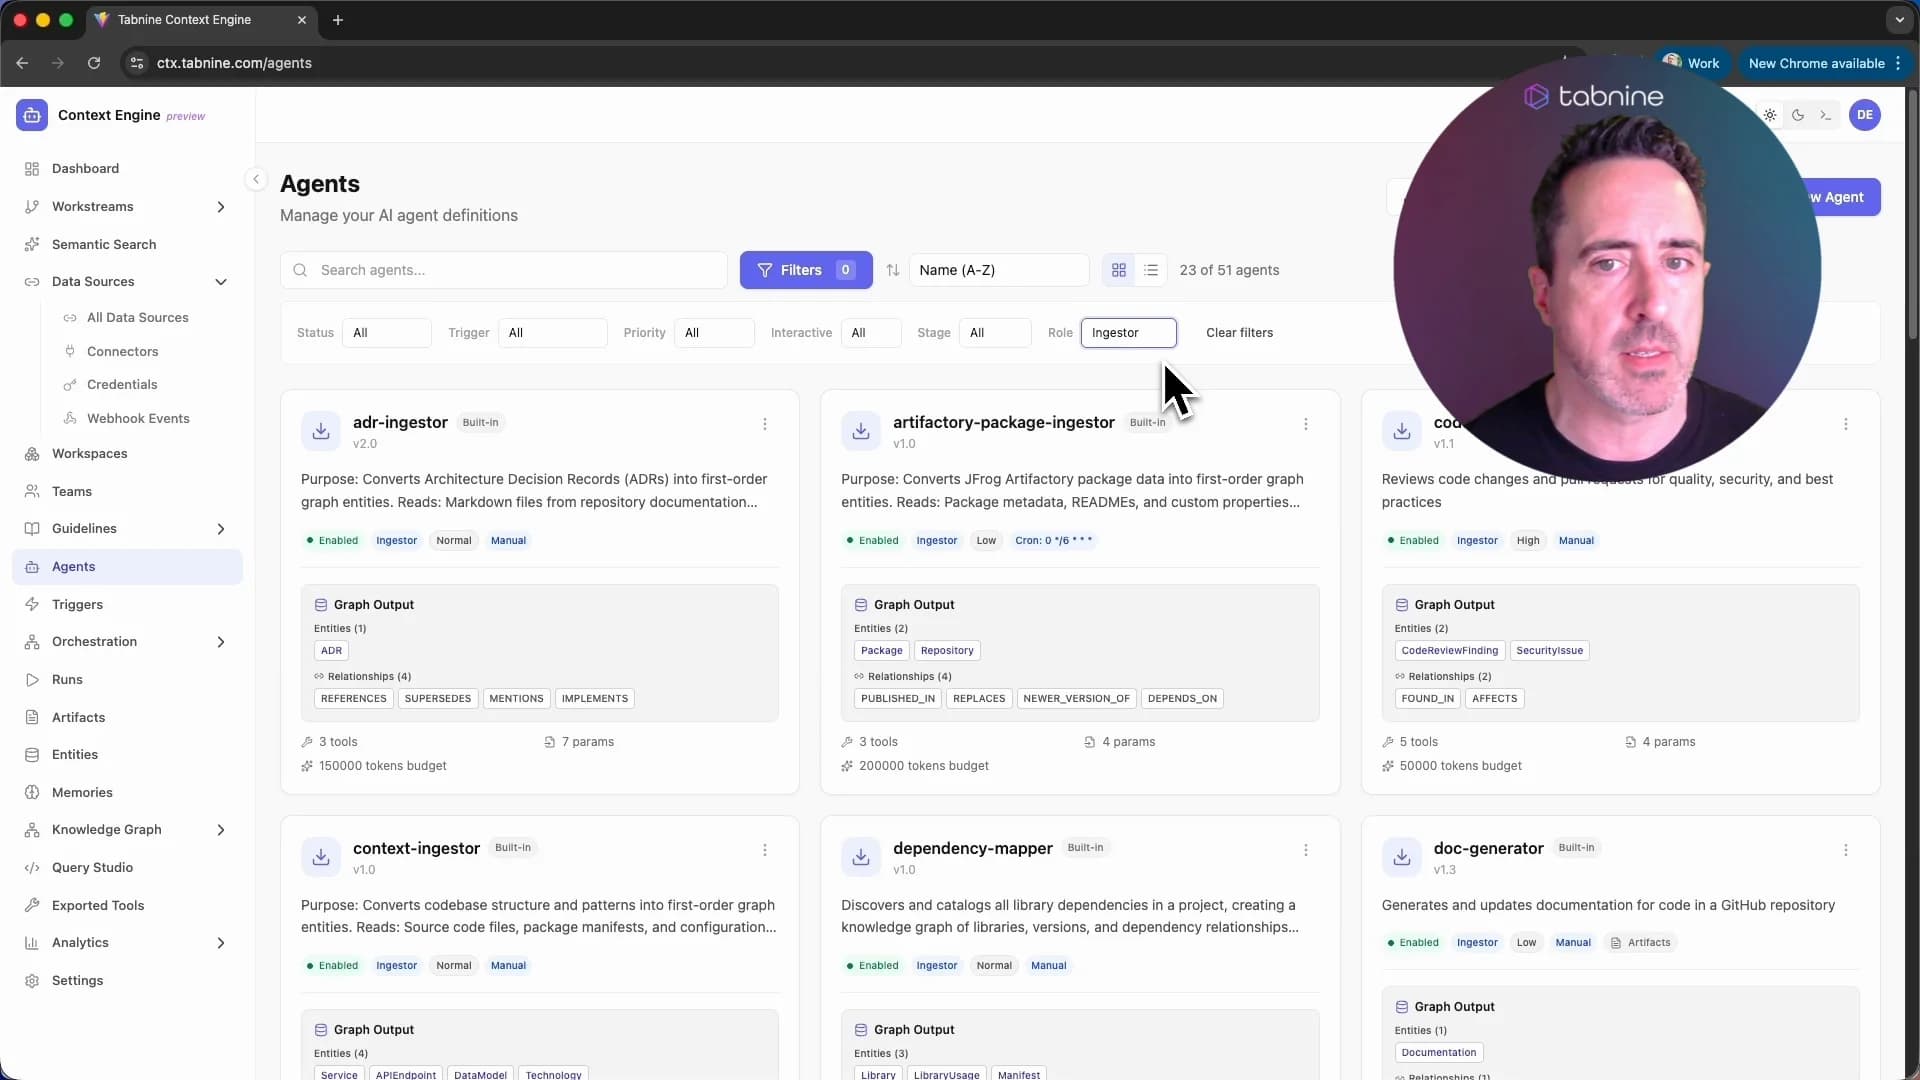The image size is (1920, 1080).
Task: Toggle the Filters button
Action: tap(806, 270)
